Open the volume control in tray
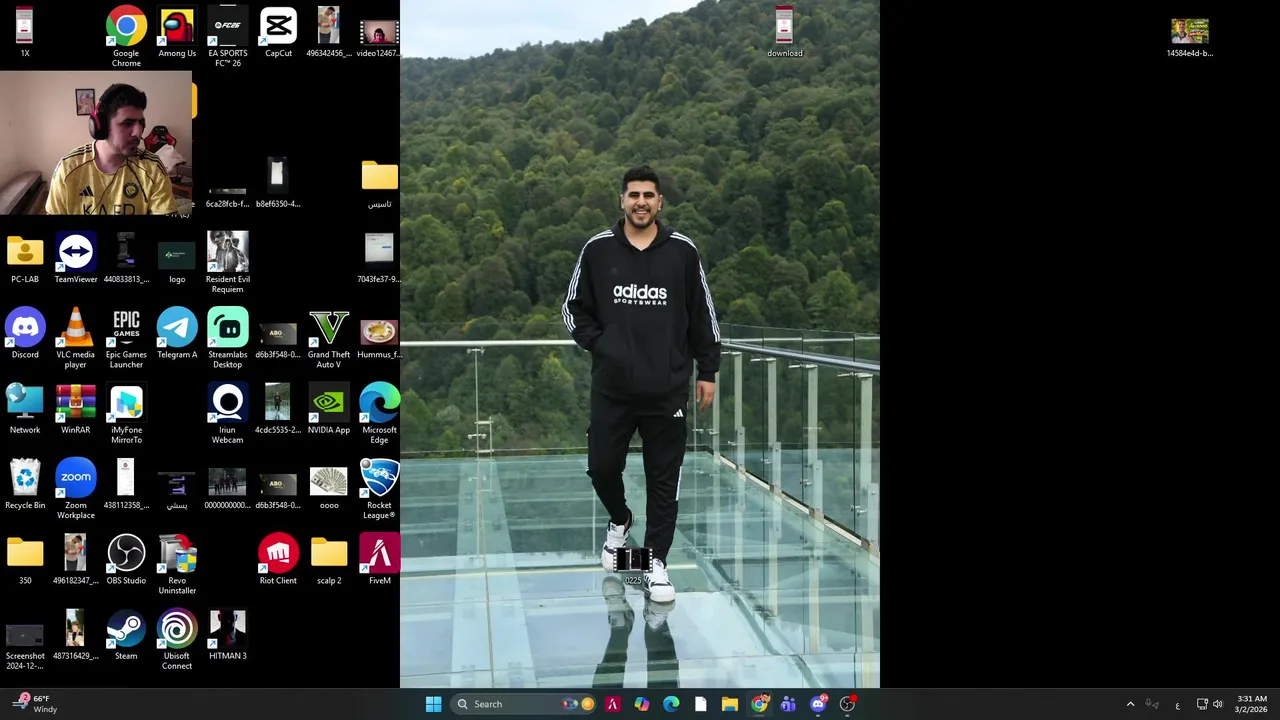Viewport: 1280px width, 720px height. [x=1217, y=704]
